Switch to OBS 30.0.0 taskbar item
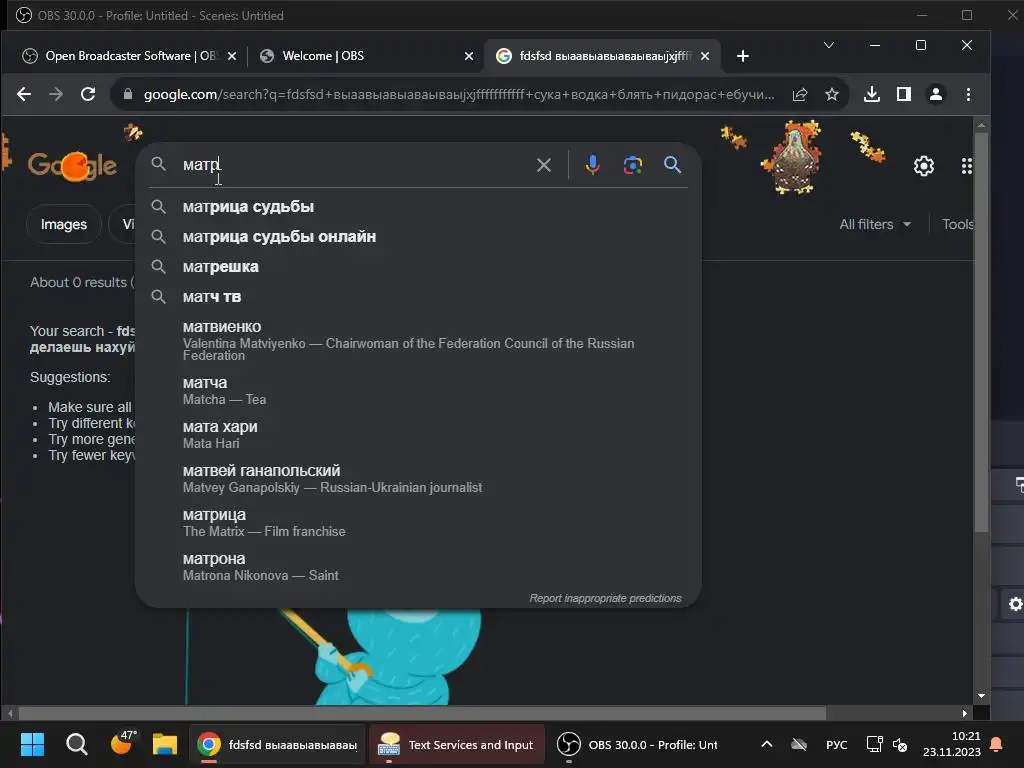The image size is (1024, 768). 637,744
